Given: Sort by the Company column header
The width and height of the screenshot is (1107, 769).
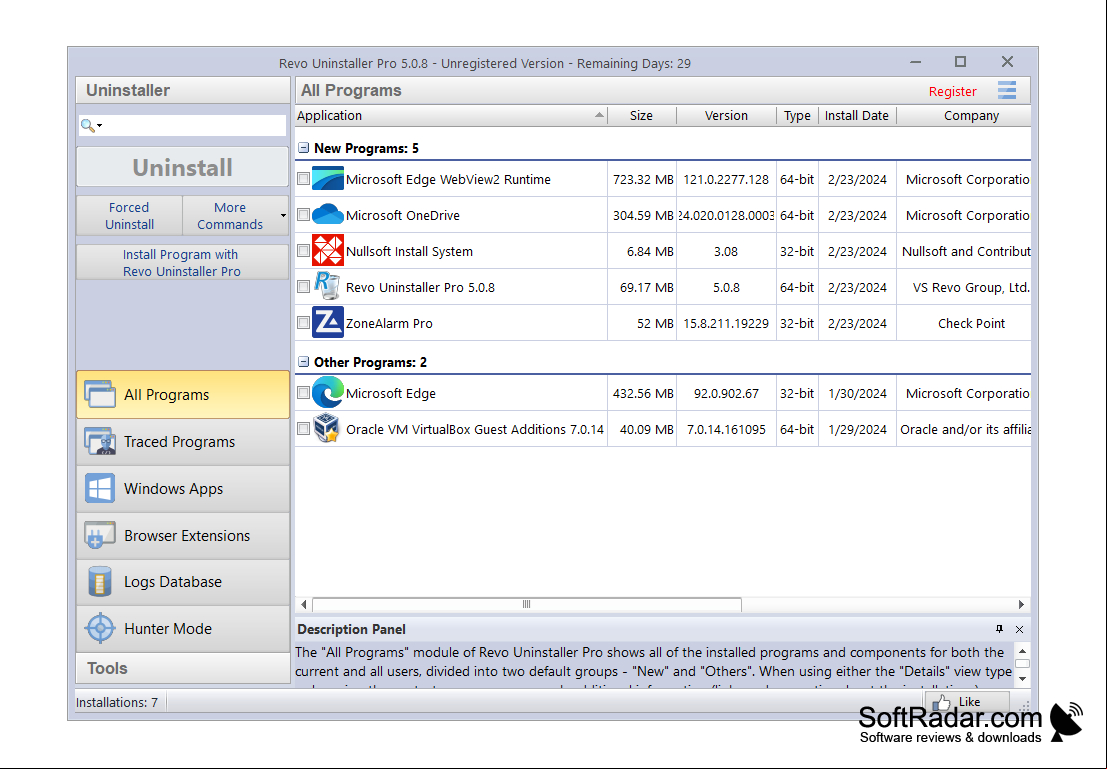Looking at the screenshot, I should [964, 115].
